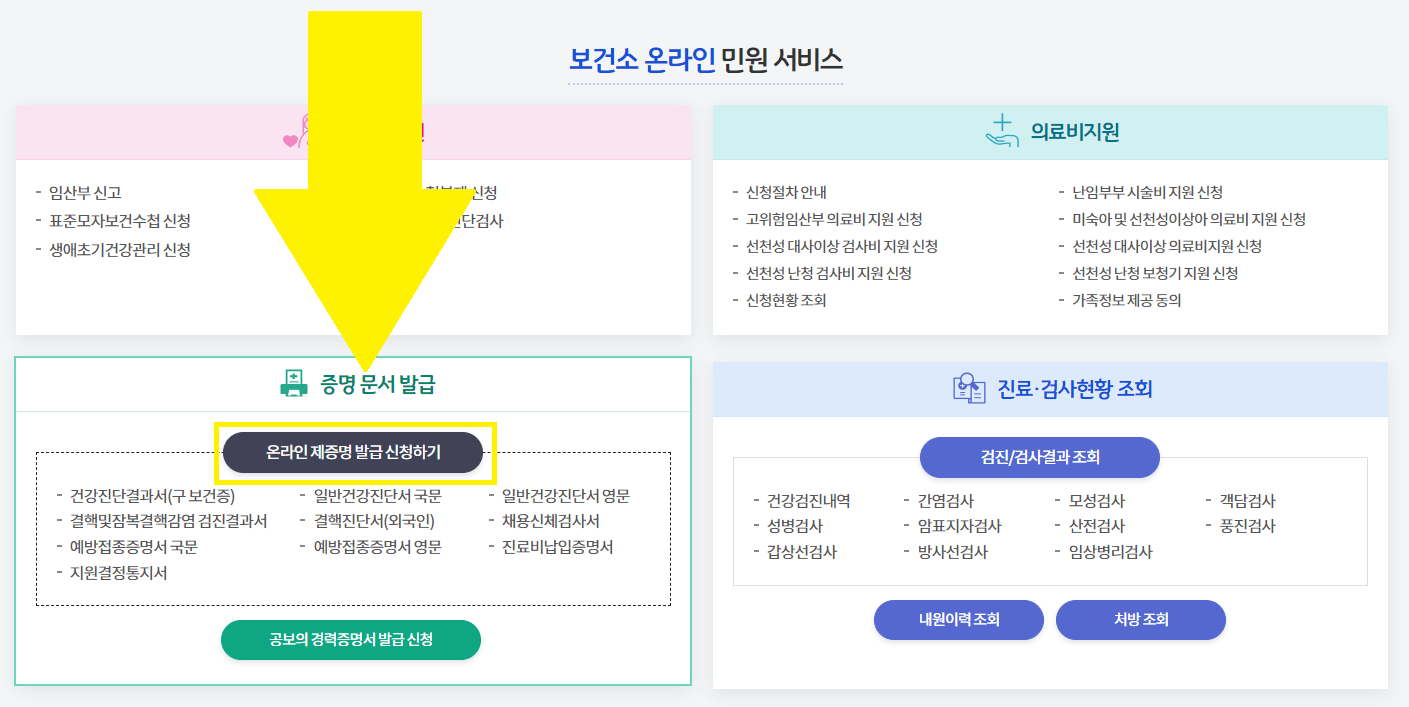Screen dimensions: 1409x707
Task: Open 처방 조회
Action: 1140,620
